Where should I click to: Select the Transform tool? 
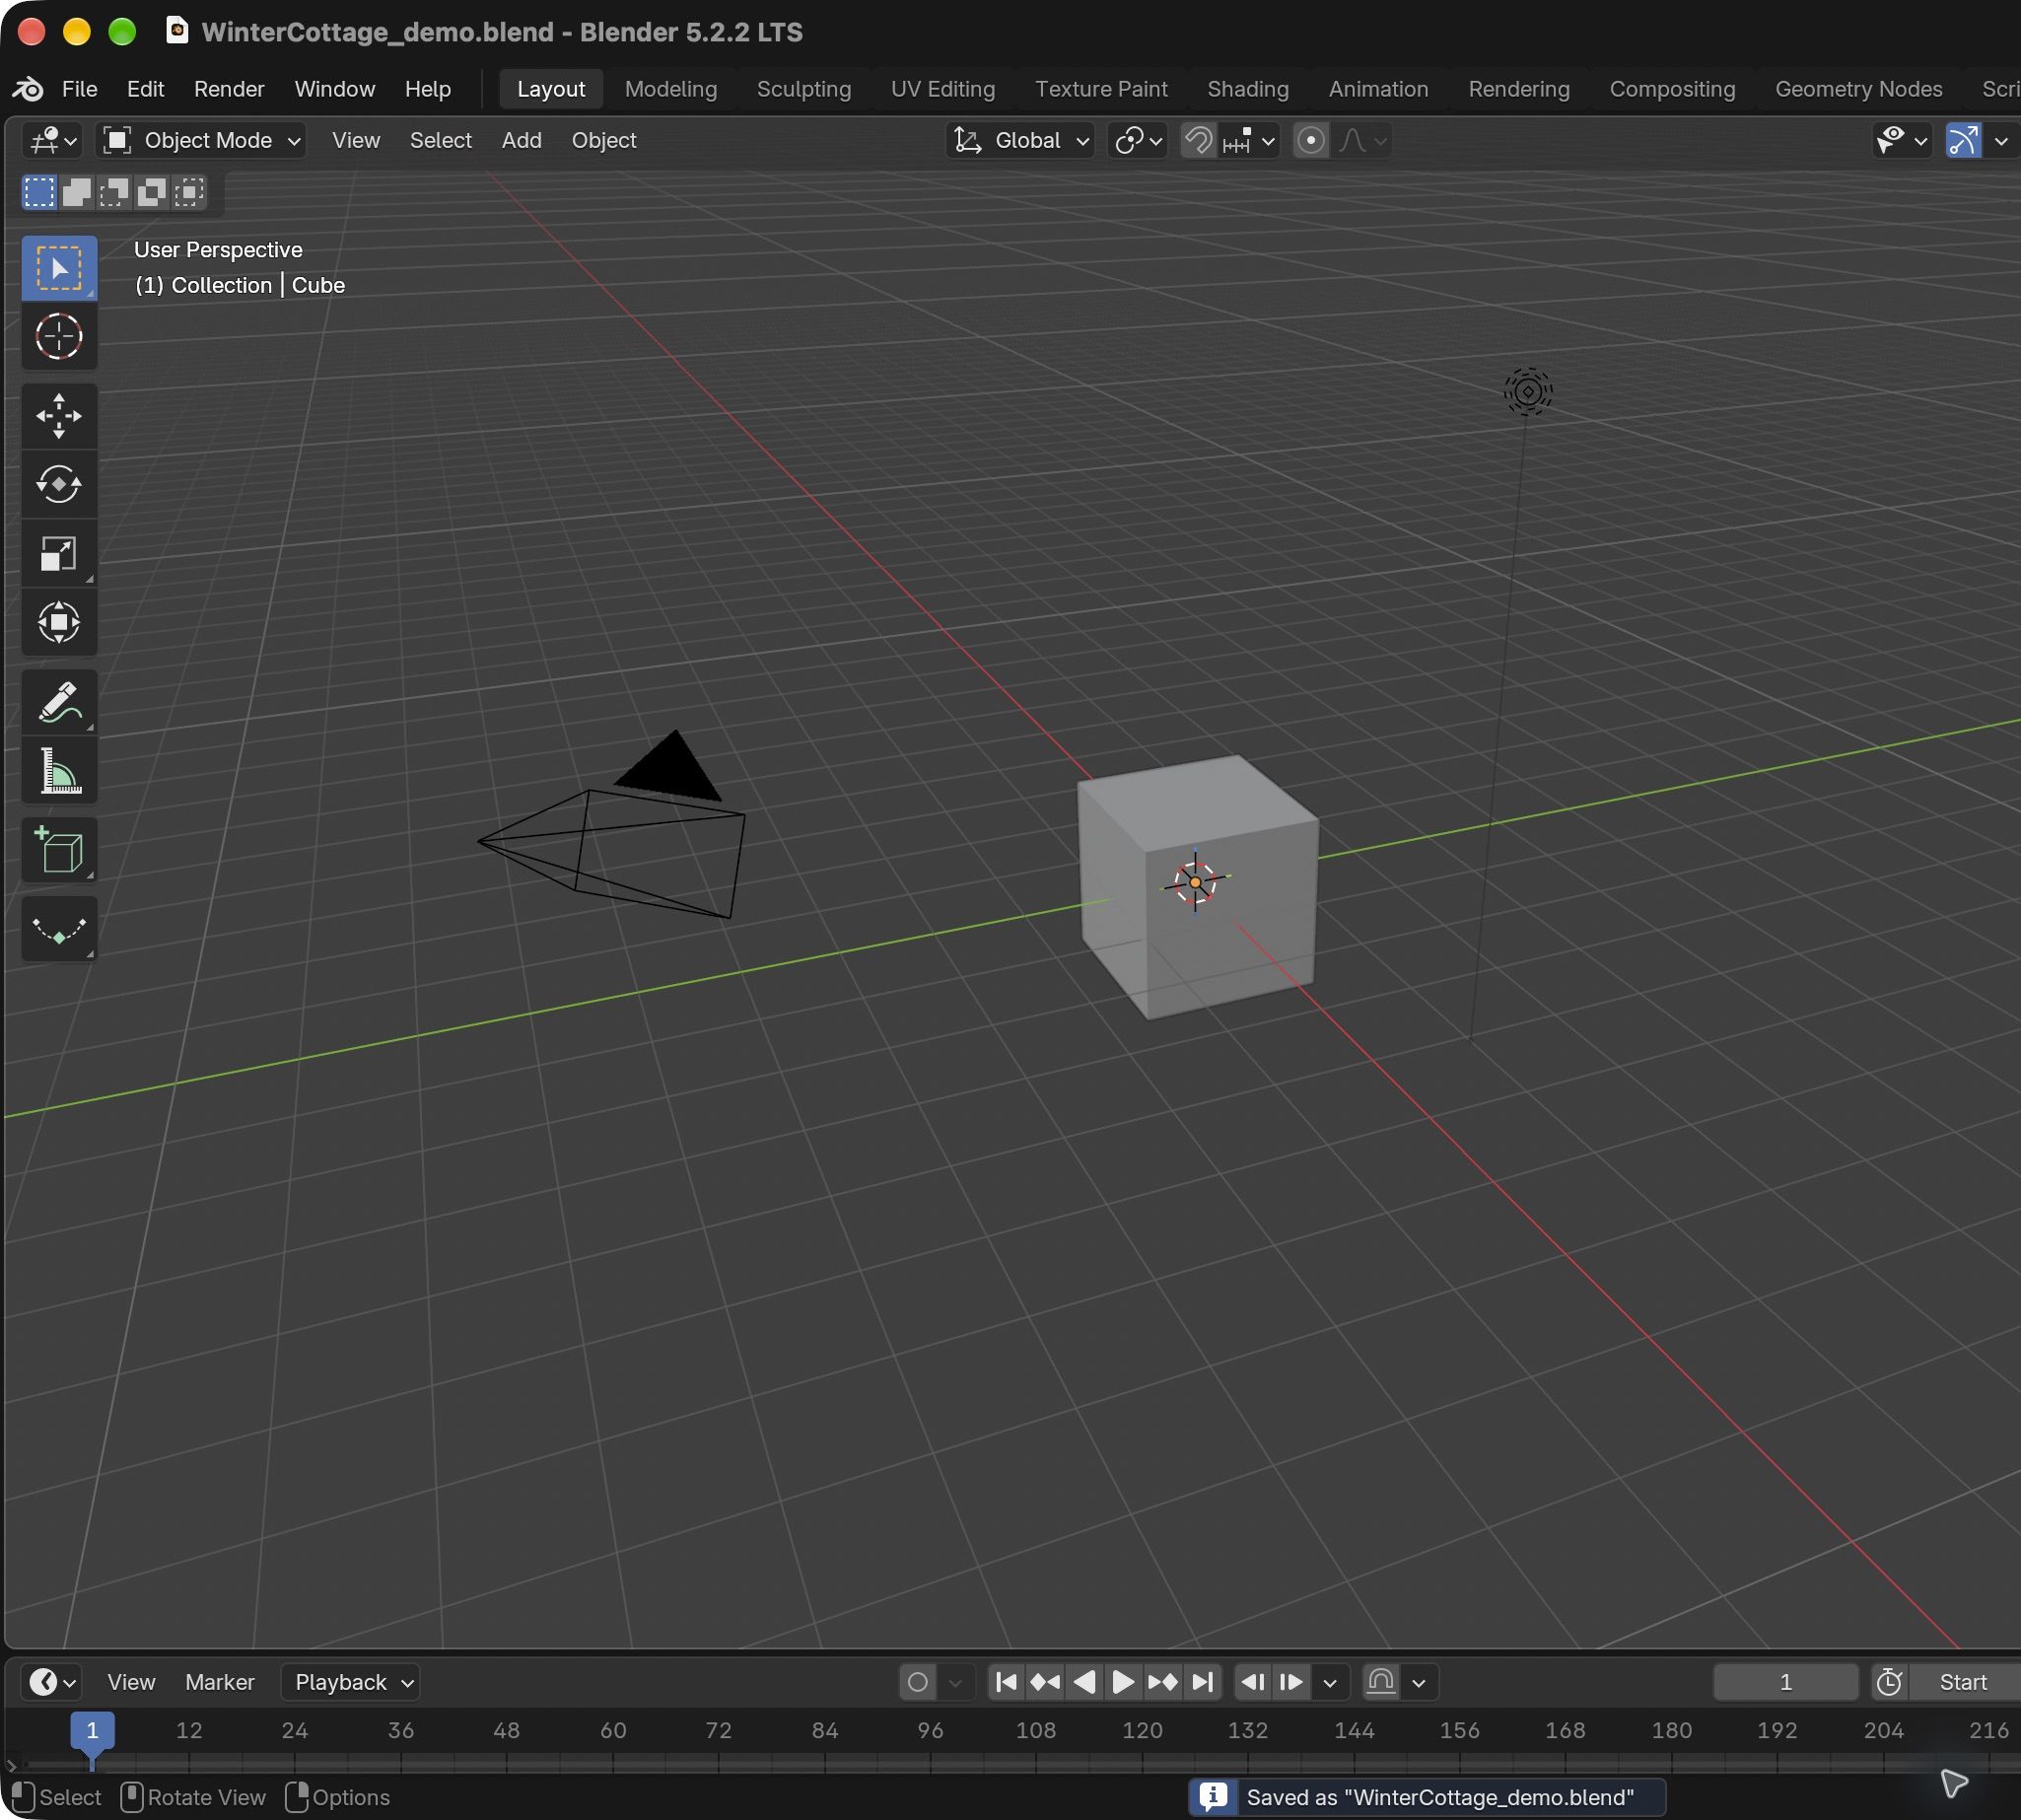point(59,622)
